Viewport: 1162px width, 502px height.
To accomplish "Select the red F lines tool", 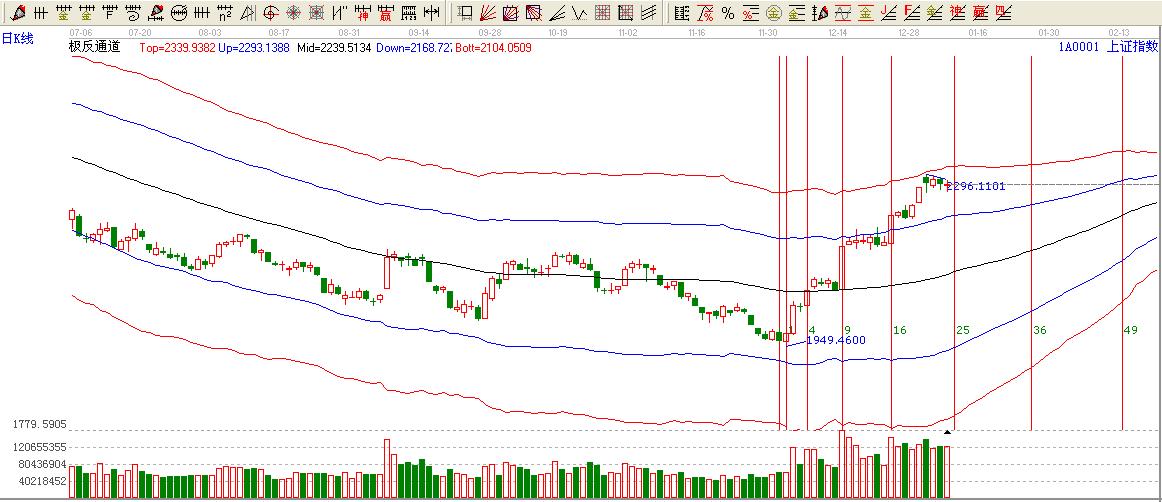I will point(911,13).
